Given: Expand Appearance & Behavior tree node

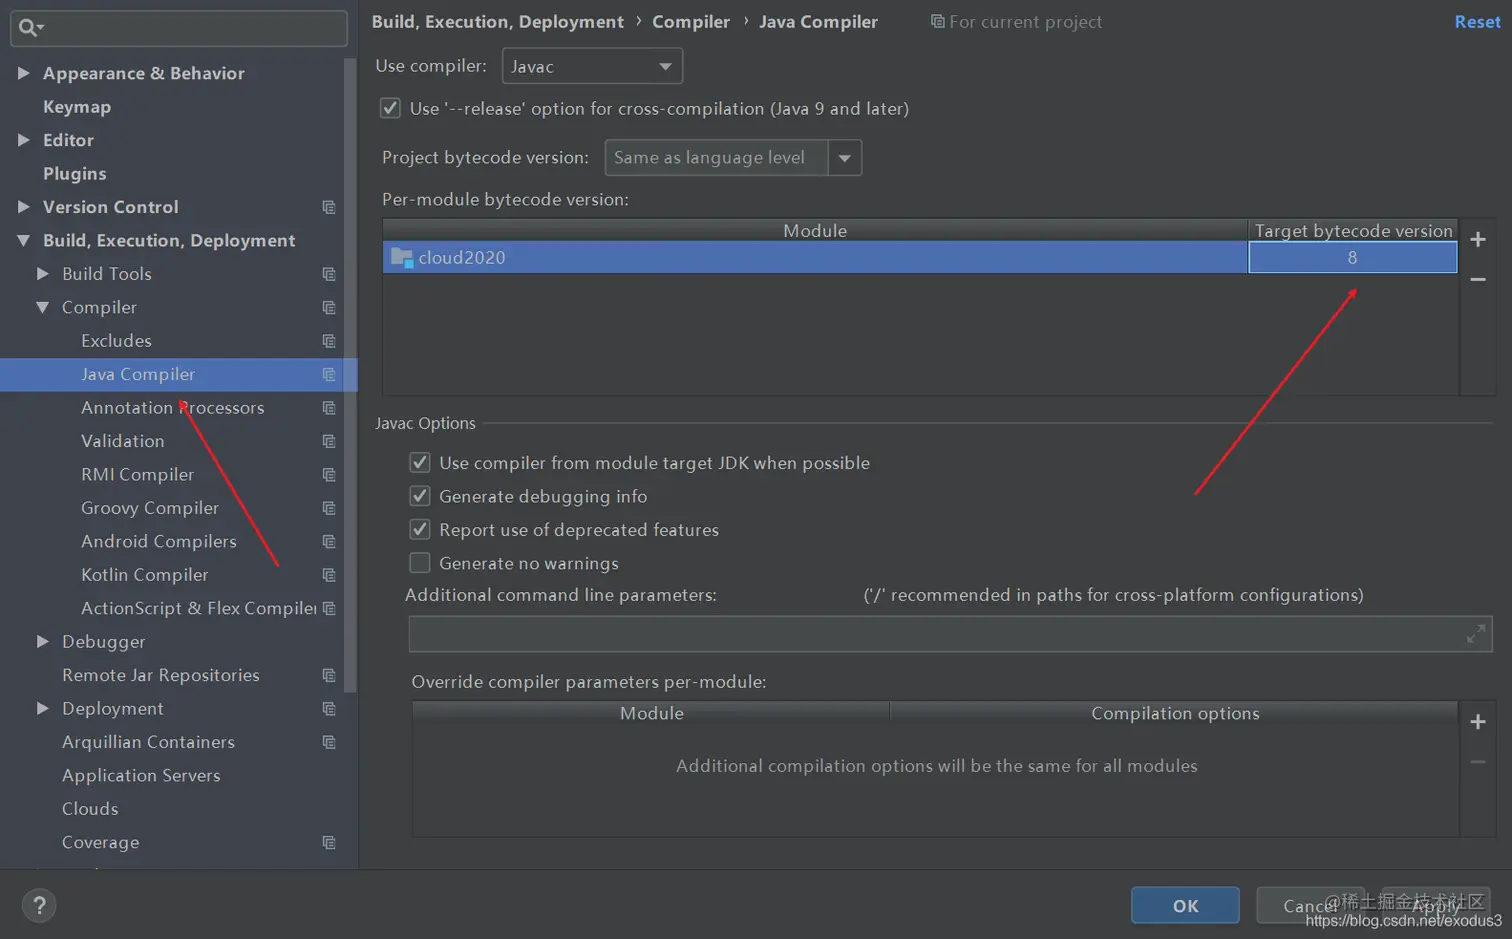Looking at the screenshot, I should pyautogui.click(x=23, y=73).
